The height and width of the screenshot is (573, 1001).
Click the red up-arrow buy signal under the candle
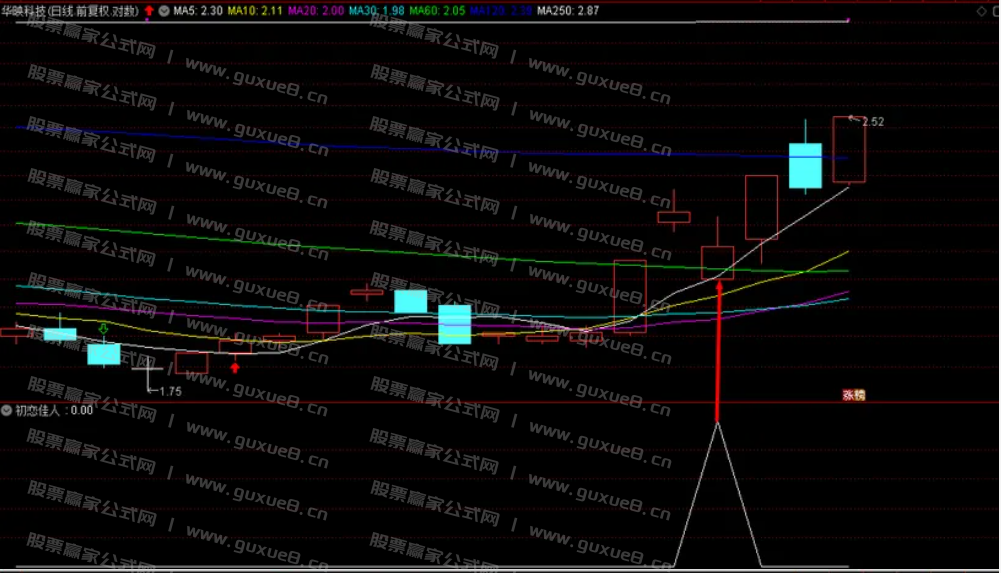click(x=235, y=367)
